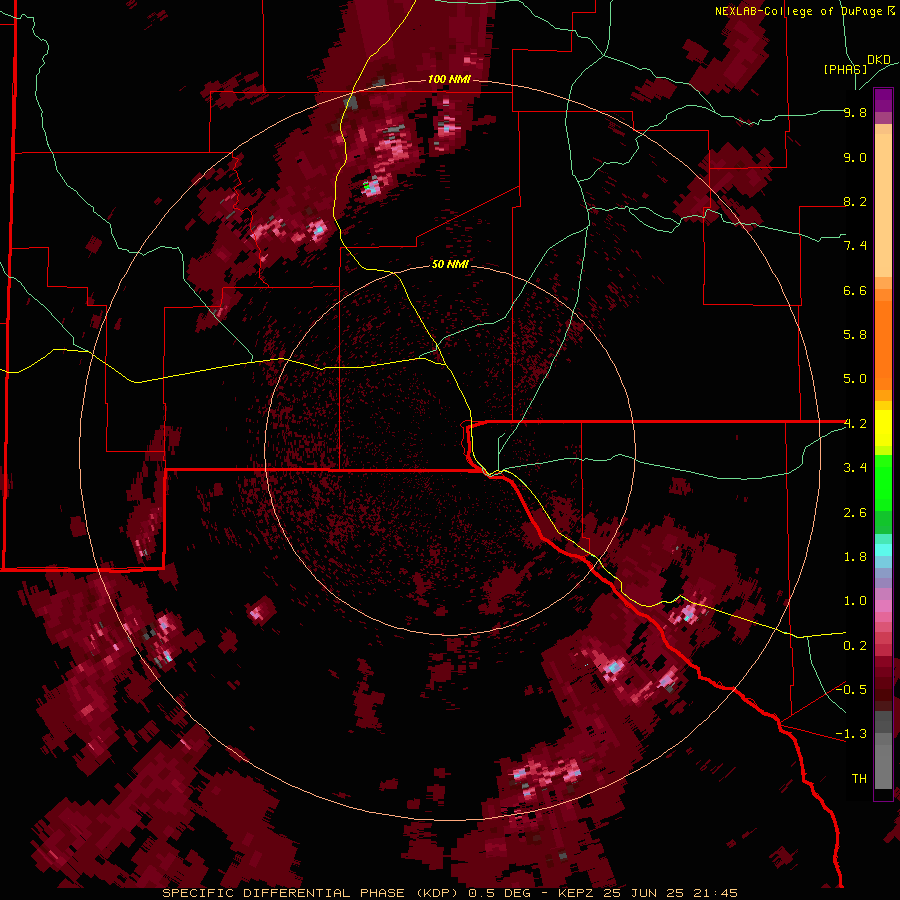Select the 4.2 scale value
Image resolution: width=900 pixels, height=900 pixels.
coord(855,424)
